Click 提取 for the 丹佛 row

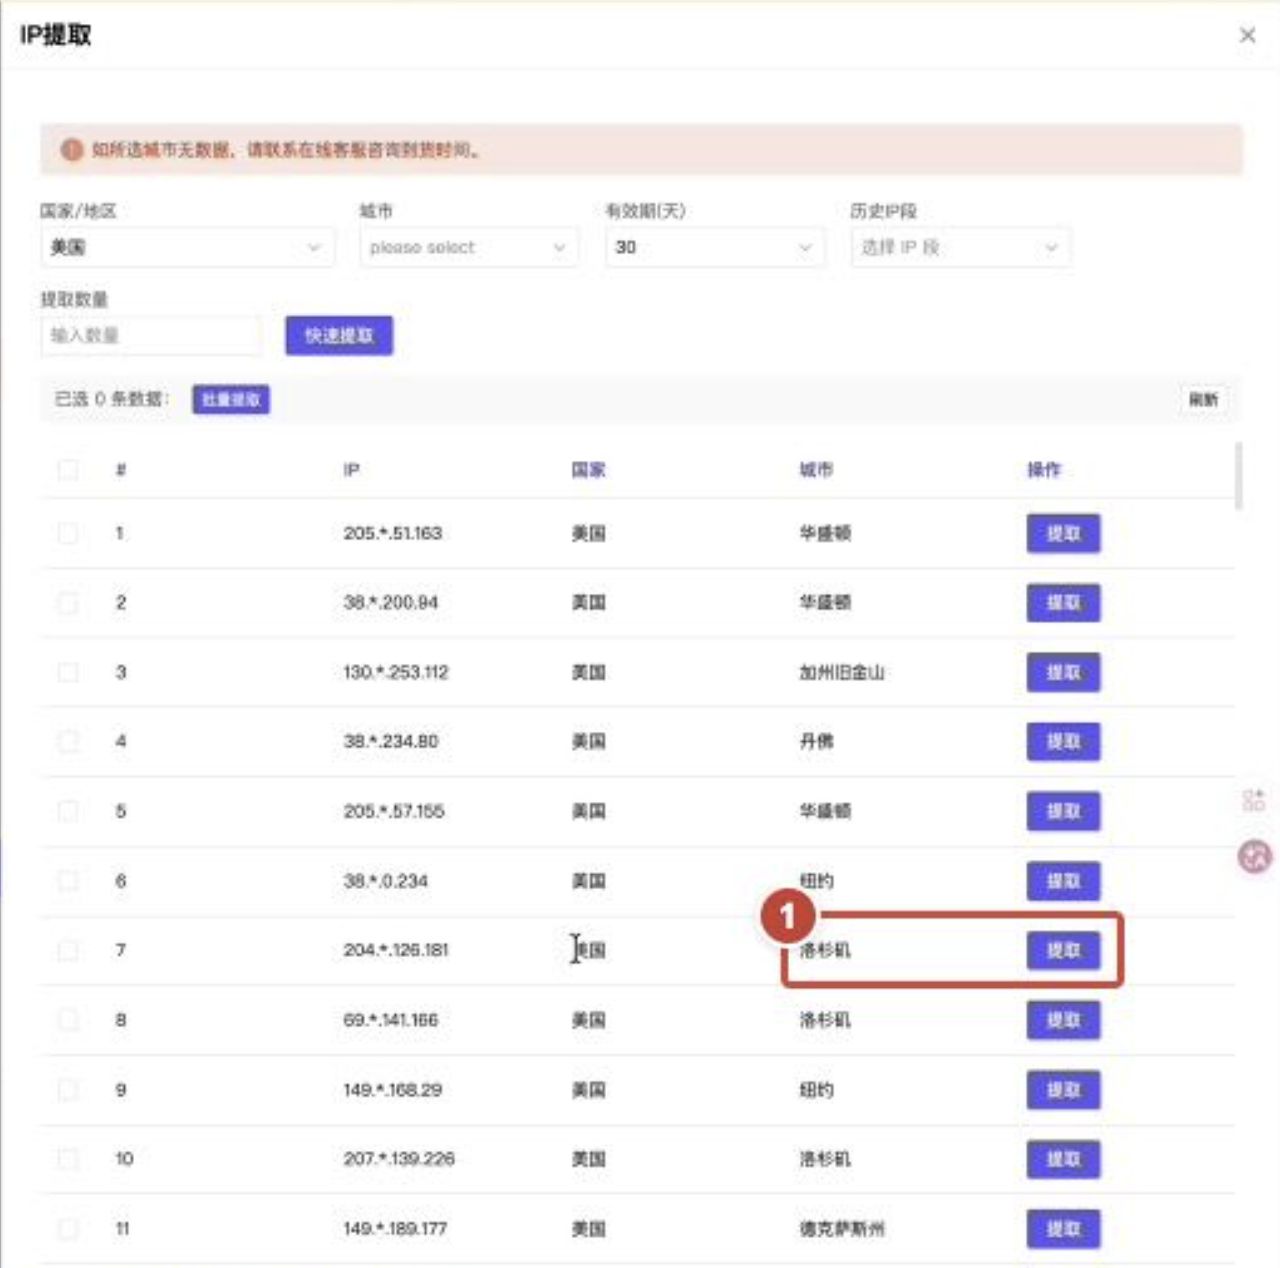pyautogui.click(x=1063, y=741)
